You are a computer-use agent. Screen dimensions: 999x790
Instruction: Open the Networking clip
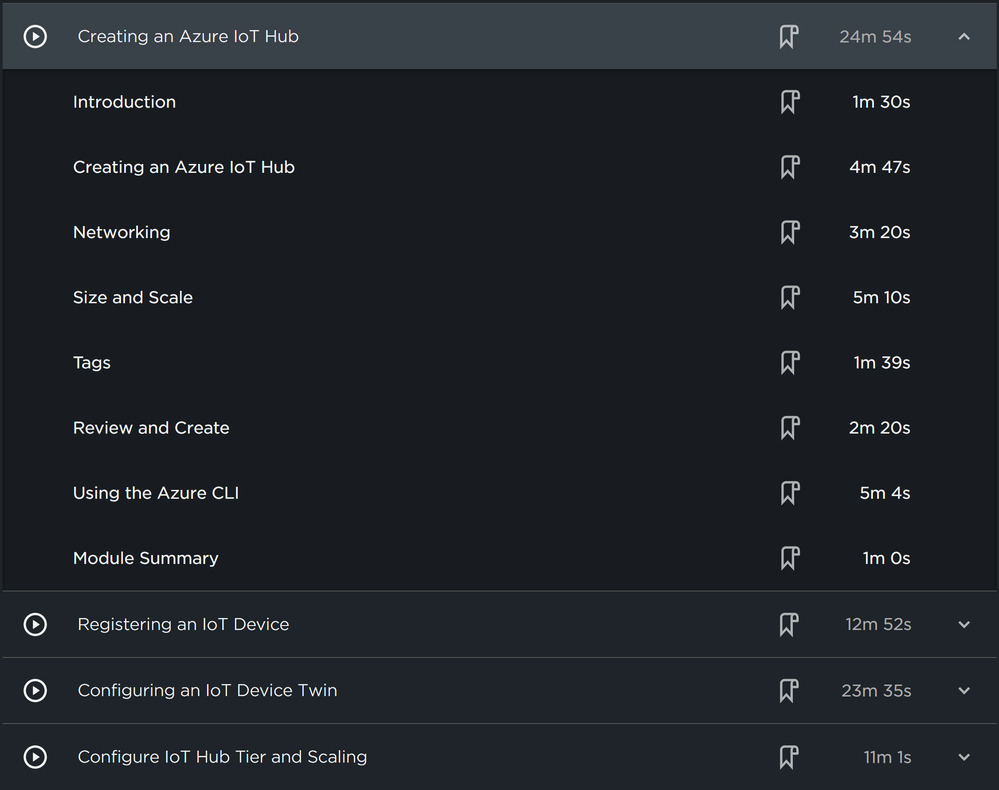(x=121, y=233)
